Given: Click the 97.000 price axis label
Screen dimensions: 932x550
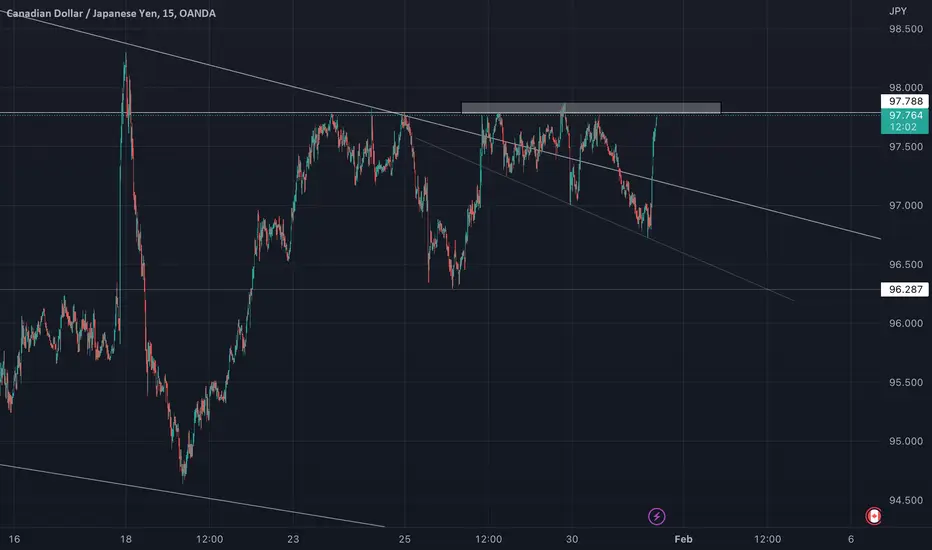Looking at the screenshot, I should coord(905,206).
